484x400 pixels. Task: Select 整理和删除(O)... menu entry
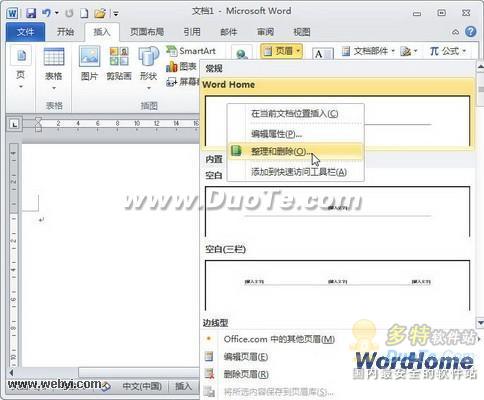[x=295, y=152]
